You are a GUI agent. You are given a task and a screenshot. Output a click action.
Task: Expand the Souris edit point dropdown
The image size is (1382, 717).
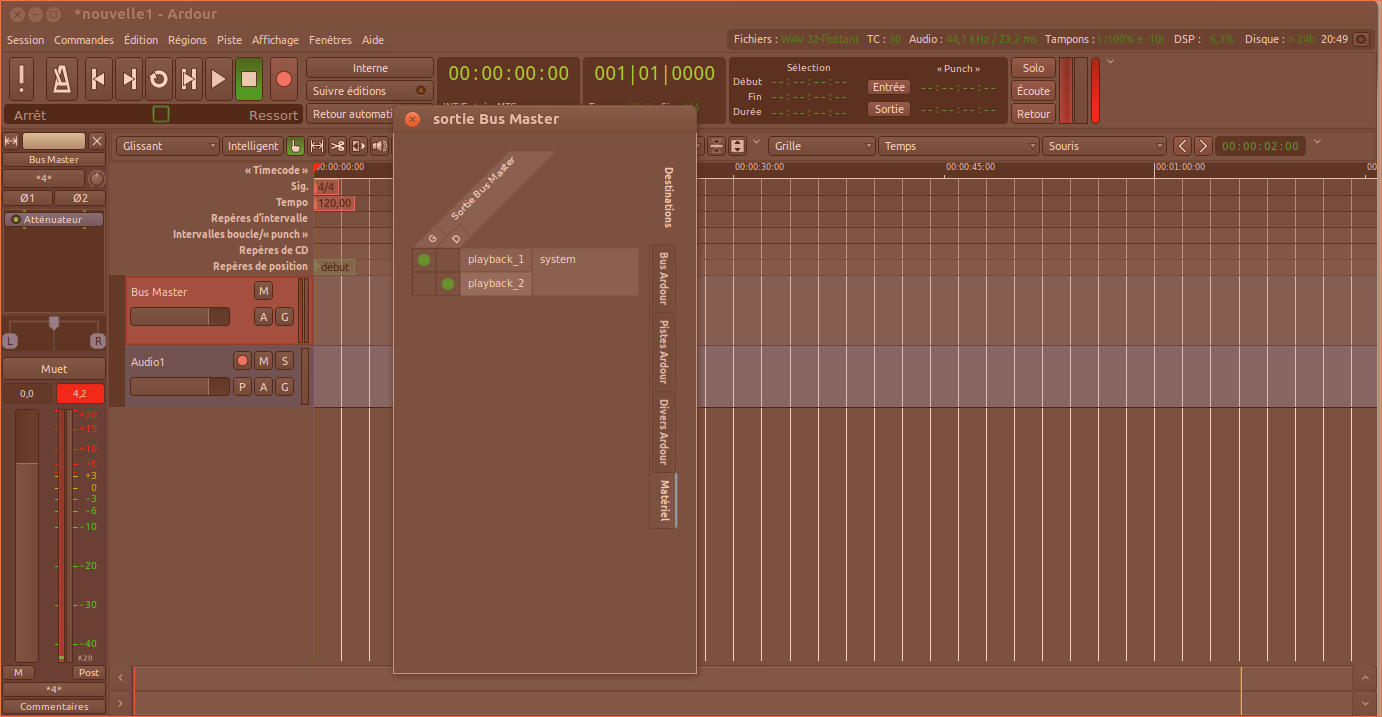pos(1104,146)
